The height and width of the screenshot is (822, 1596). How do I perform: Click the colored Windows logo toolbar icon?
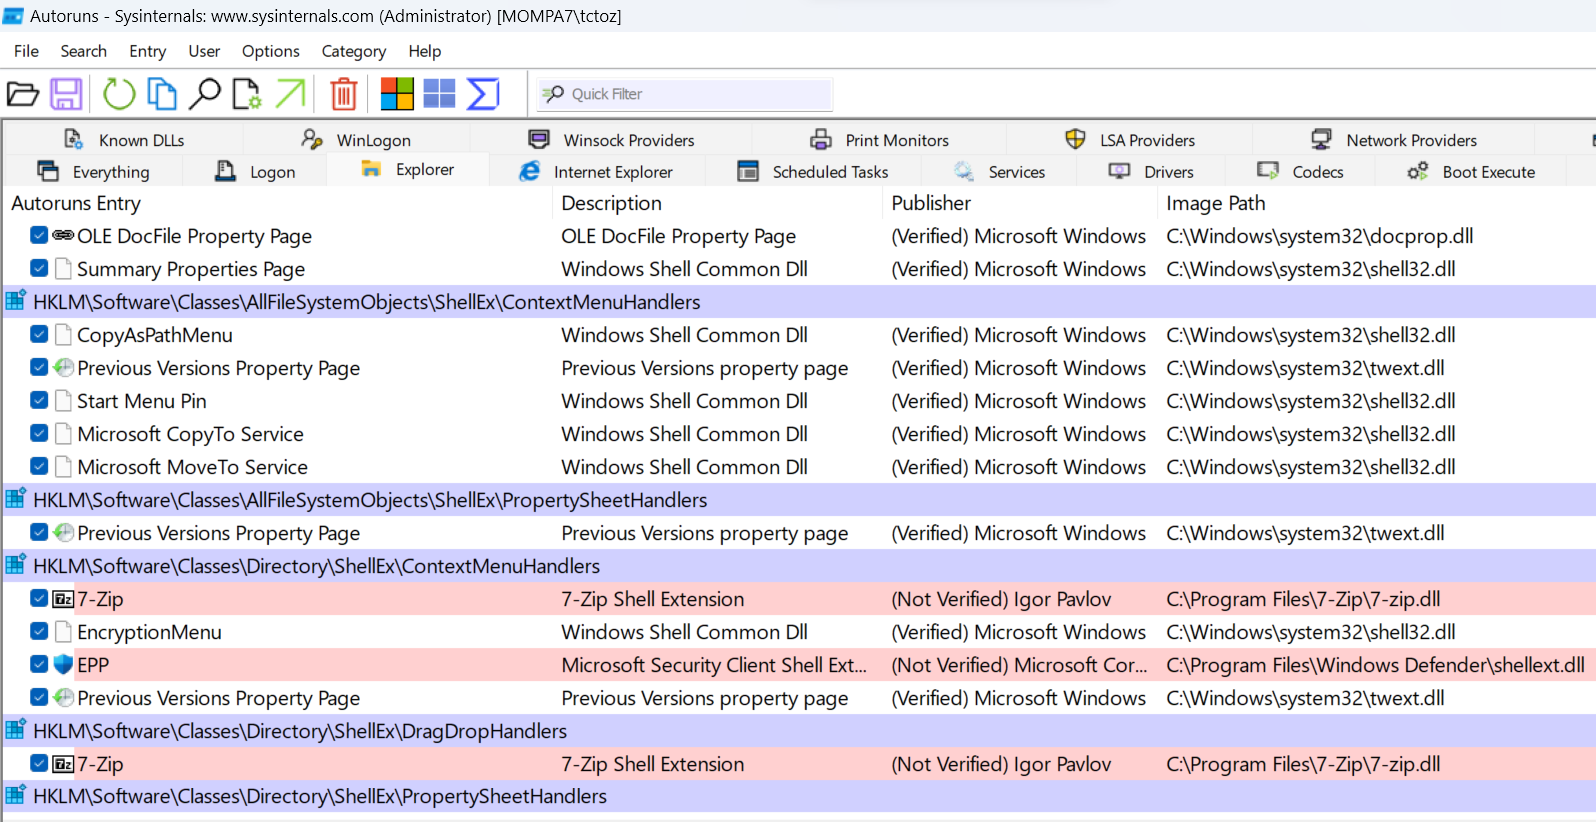pyautogui.click(x=397, y=94)
